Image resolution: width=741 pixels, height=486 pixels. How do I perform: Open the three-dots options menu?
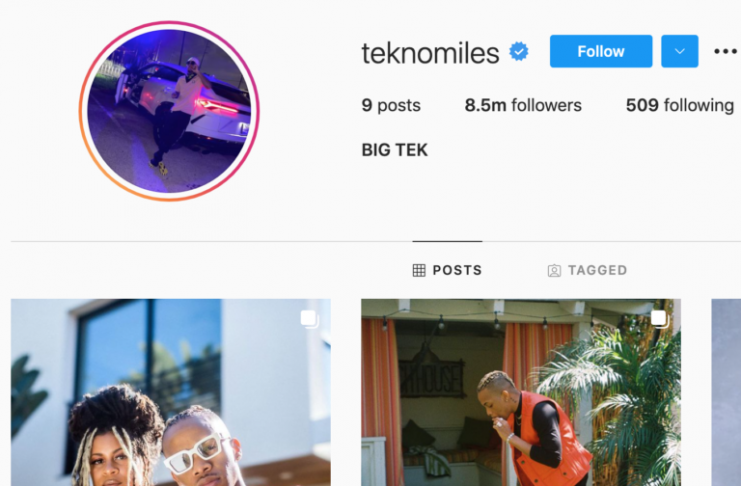click(x=726, y=51)
